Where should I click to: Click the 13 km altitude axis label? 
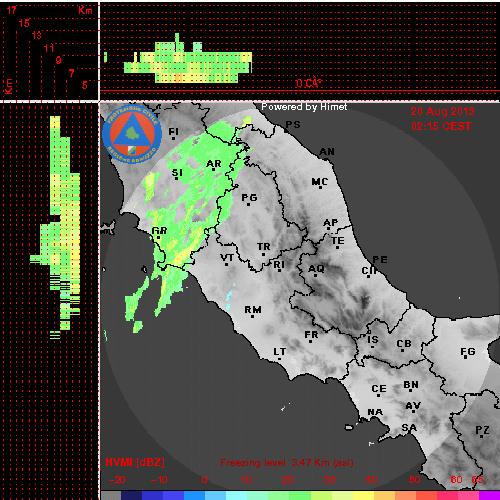coord(37,35)
